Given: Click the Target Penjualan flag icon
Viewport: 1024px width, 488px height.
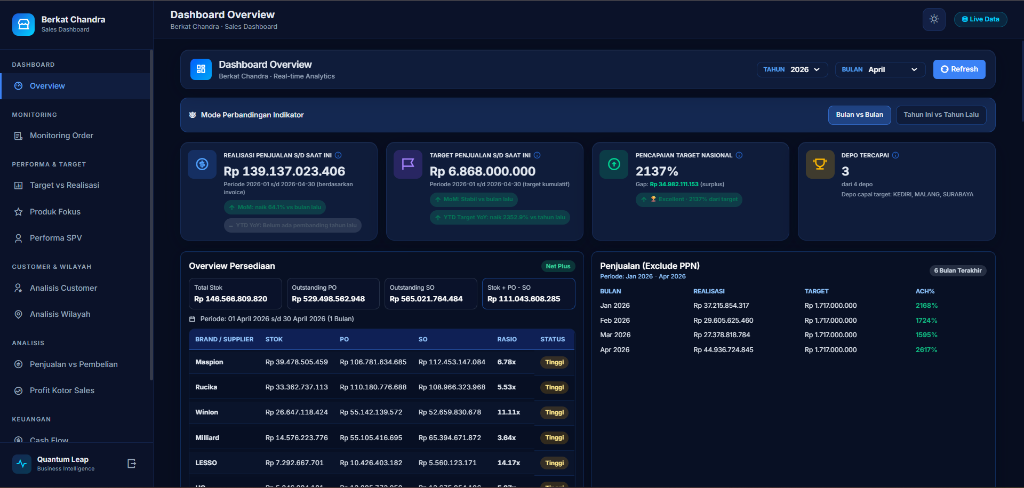Looking at the screenshot, I should click(408, 165).
